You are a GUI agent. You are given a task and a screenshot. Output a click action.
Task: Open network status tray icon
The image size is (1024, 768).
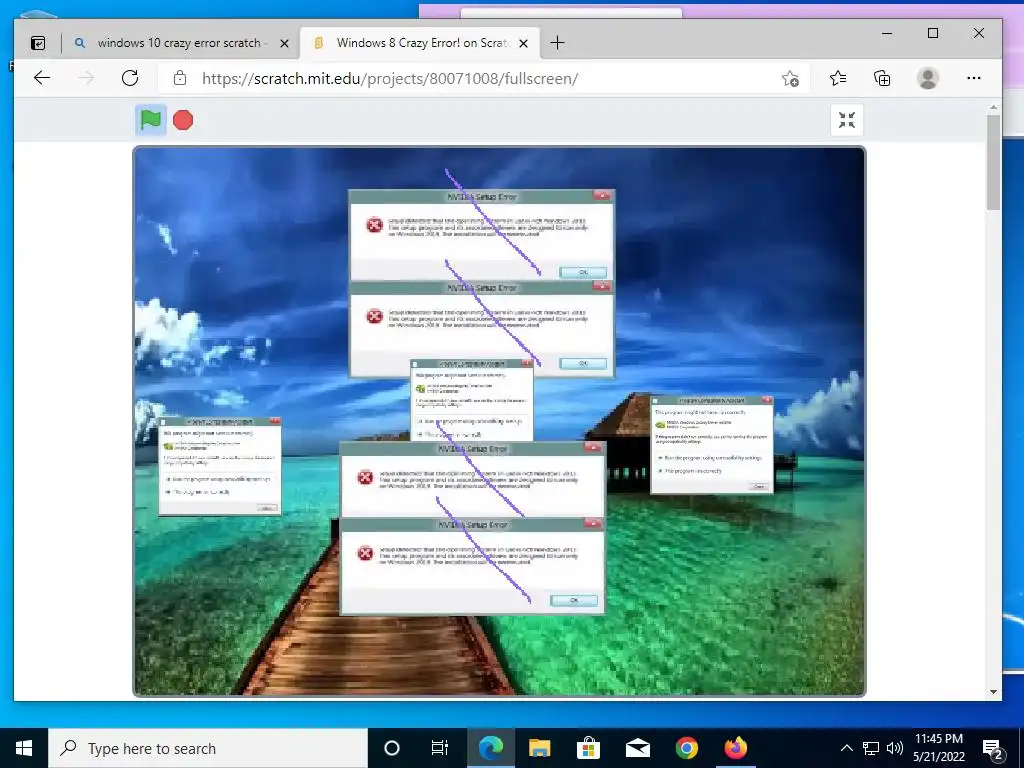pyautogui.click(x=871, y=748)
